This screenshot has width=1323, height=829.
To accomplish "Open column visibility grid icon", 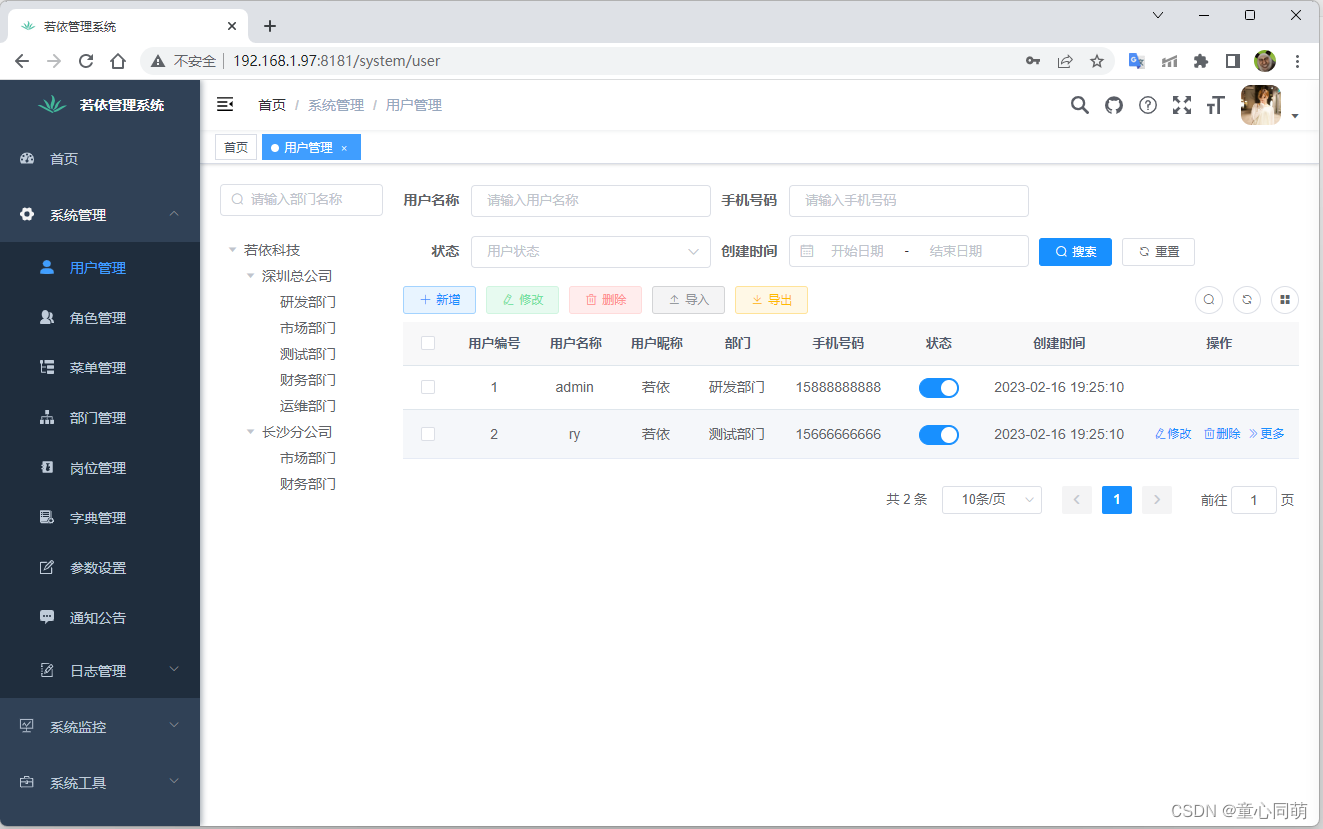I will click(1285, 299).
